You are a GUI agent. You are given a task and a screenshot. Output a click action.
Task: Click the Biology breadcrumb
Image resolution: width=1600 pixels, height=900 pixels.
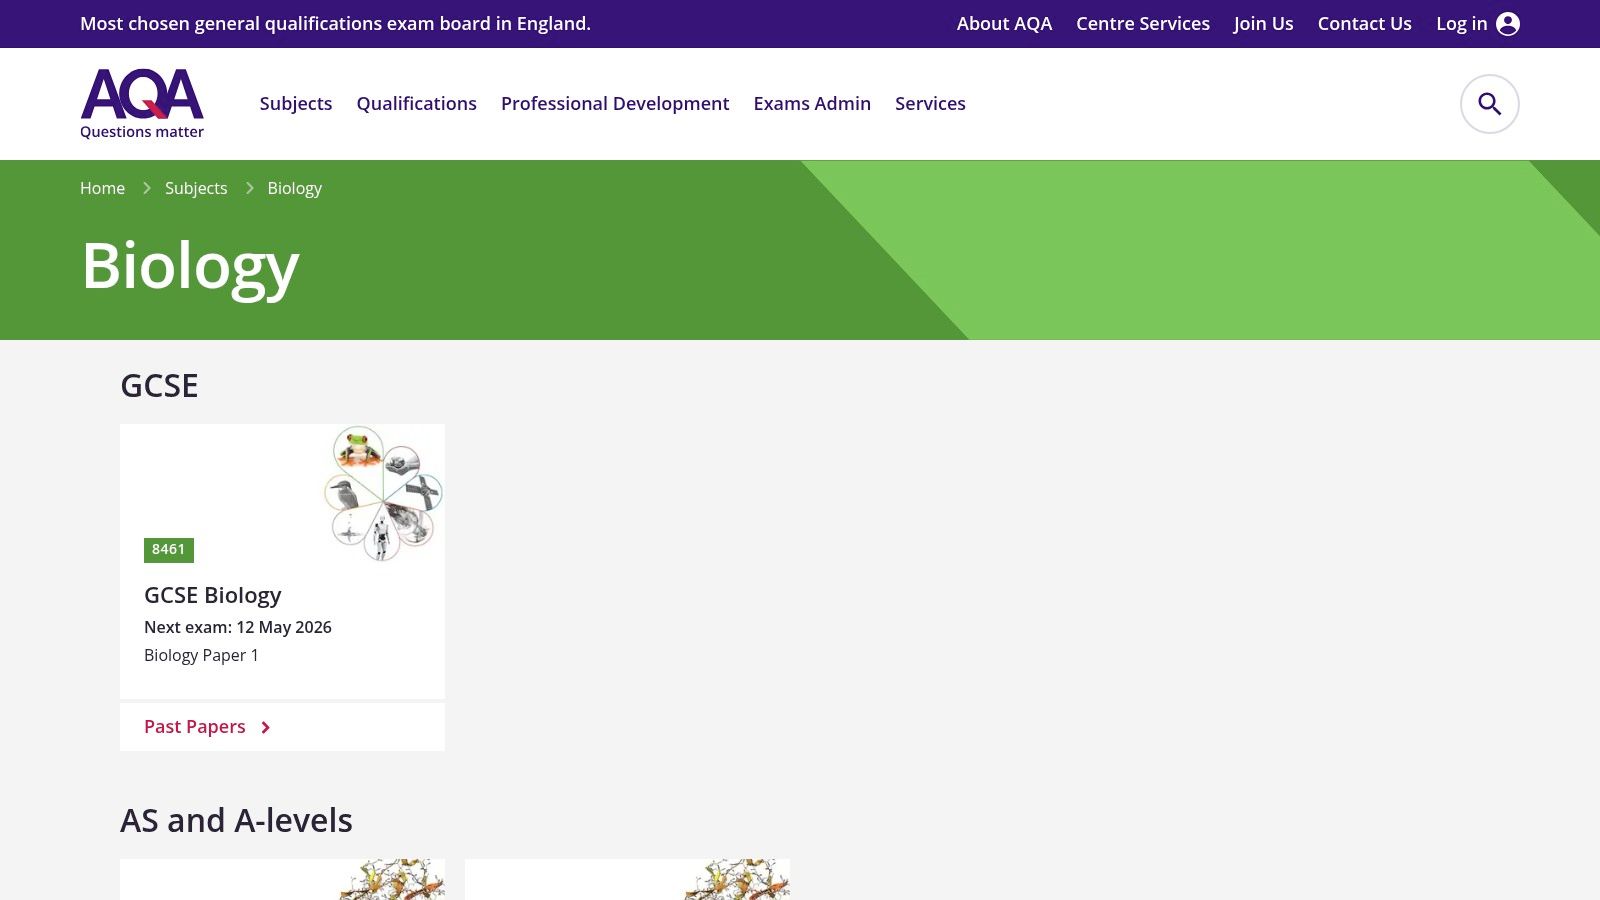tap(294, 188)
